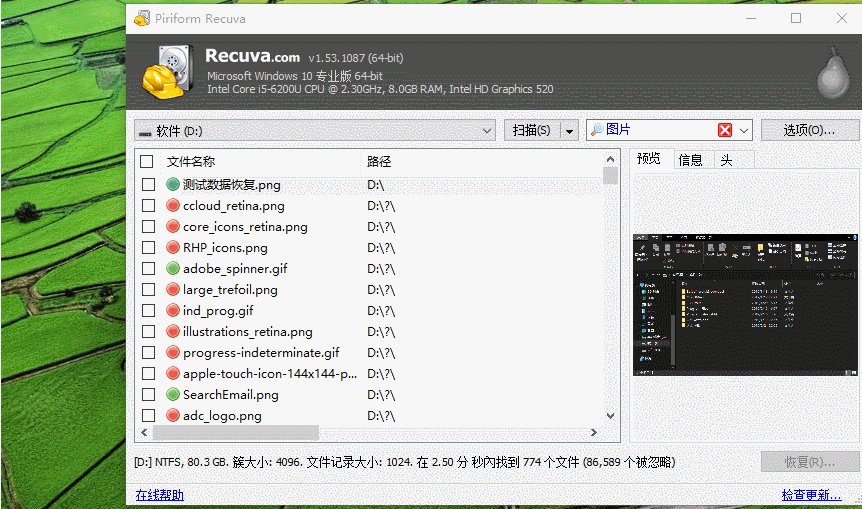Click the horizontal scroll left arrow
This screenshot has width=862, height=509.
(144, 433)
